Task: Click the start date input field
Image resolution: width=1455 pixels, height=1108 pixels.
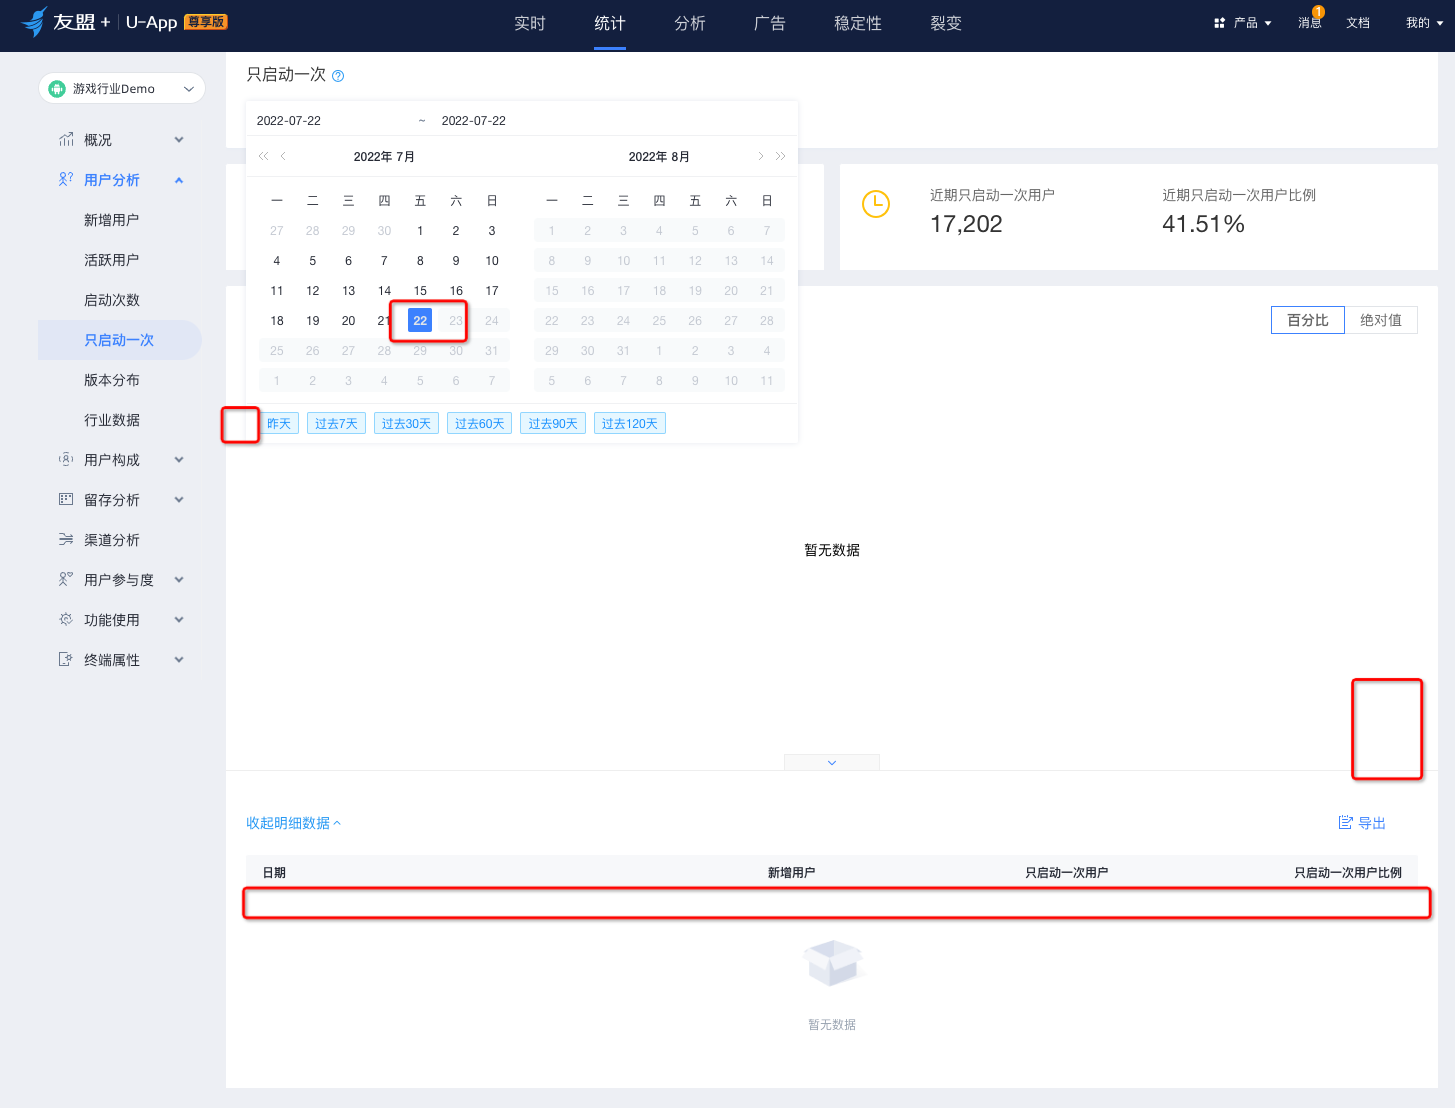Action: coord(330,121)
